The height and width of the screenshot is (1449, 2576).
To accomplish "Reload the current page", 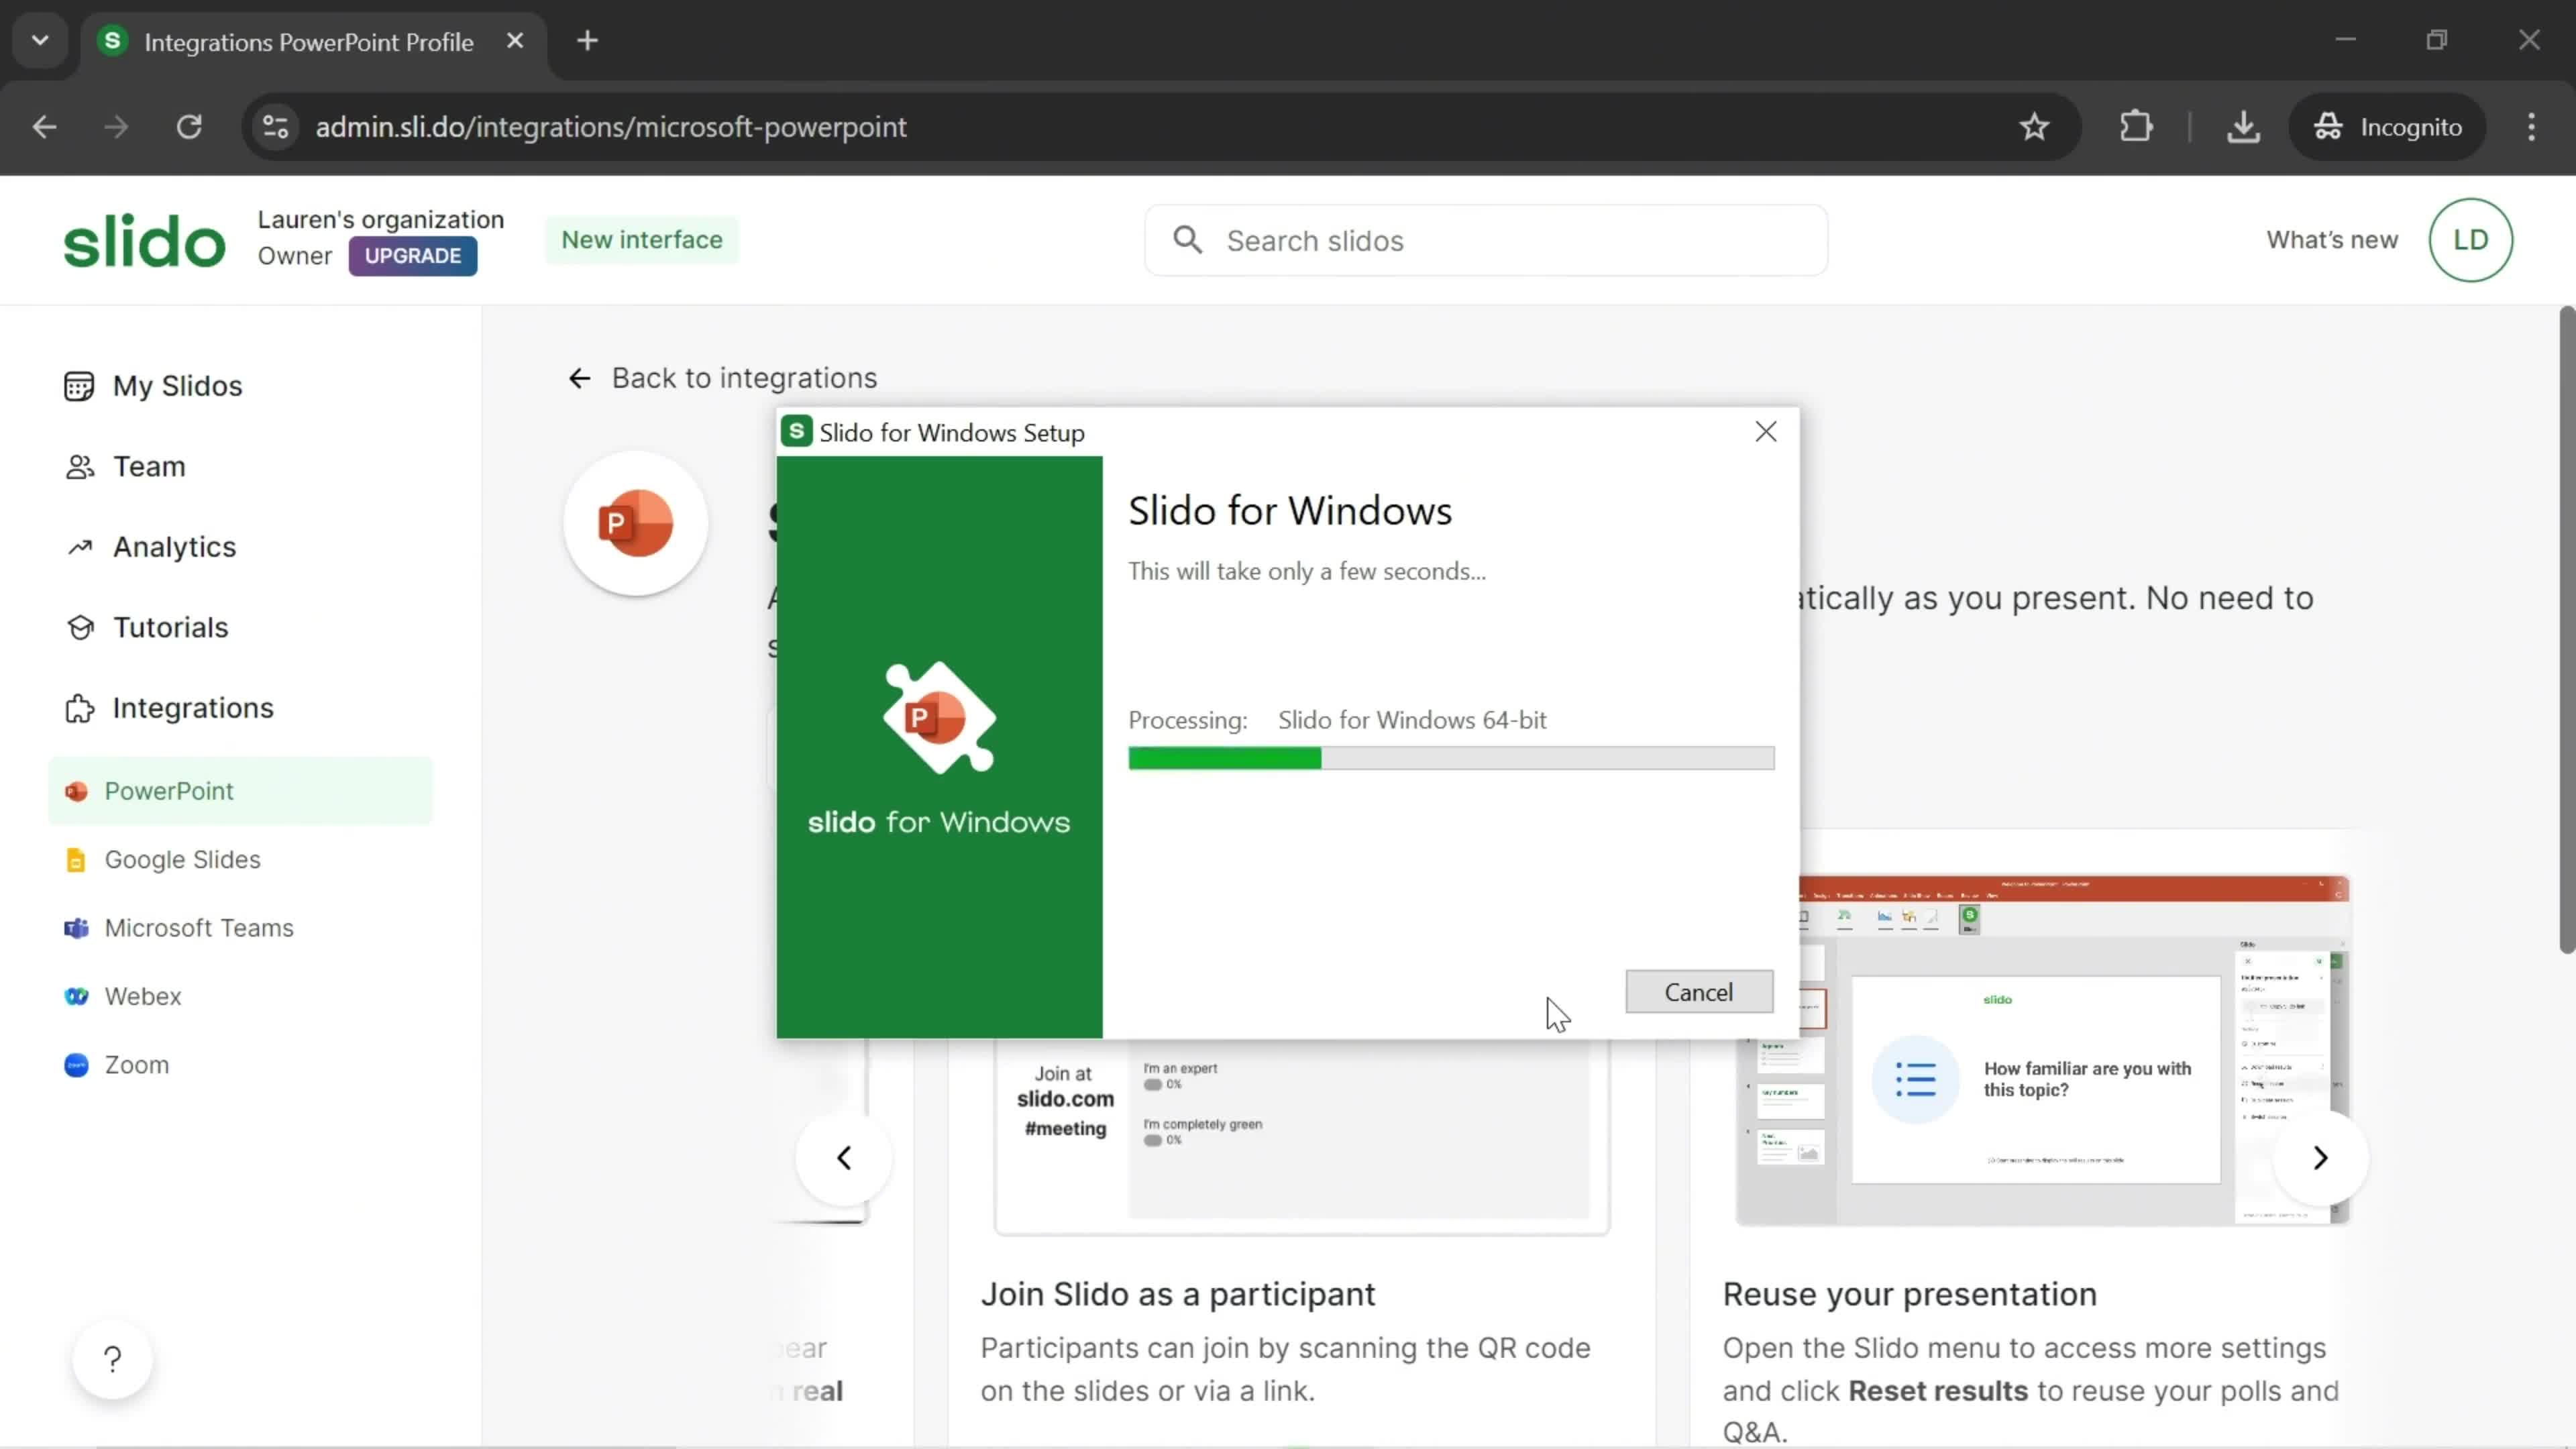I will point(189,127).
